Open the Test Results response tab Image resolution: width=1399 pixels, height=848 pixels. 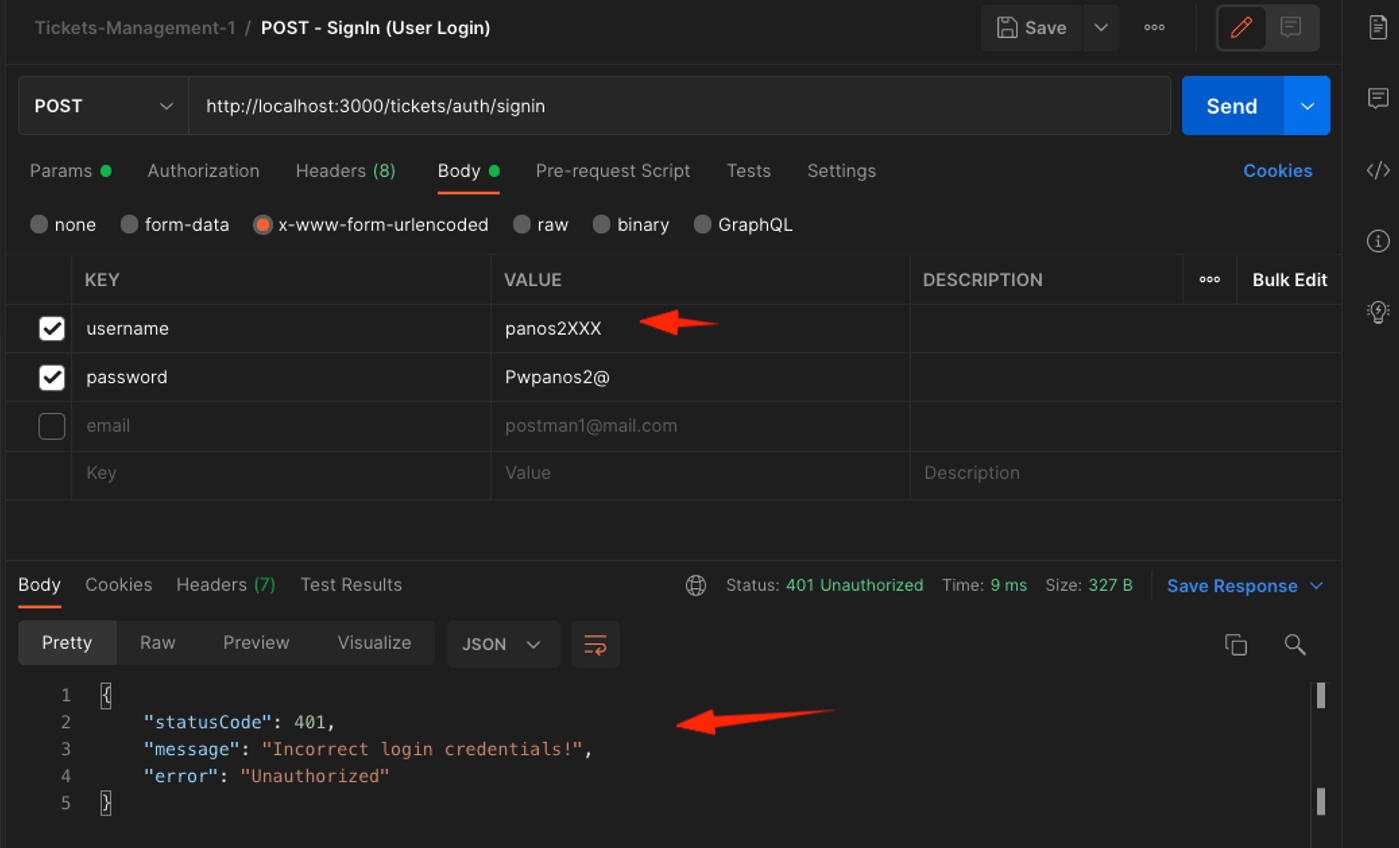point(351,584)
